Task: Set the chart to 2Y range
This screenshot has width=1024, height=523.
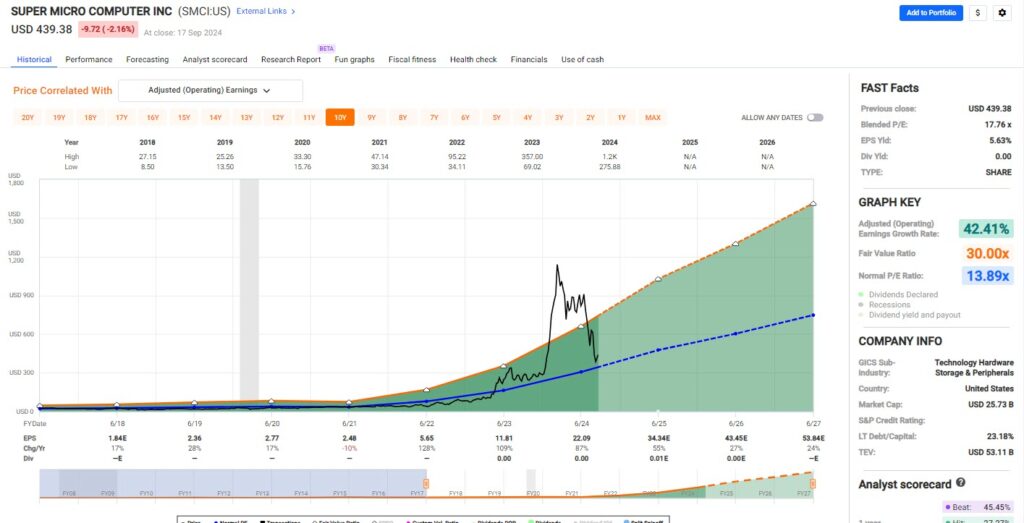Action: point(590,118)
